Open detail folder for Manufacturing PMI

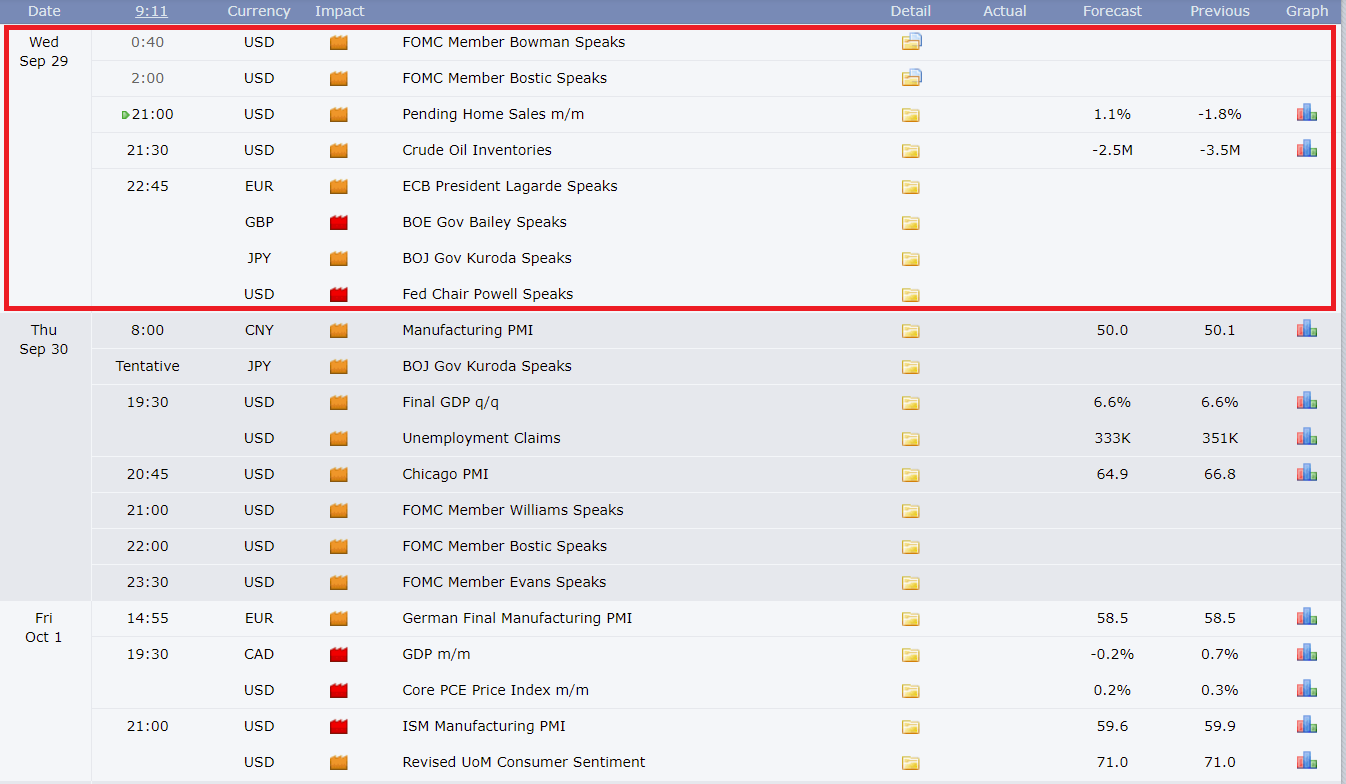(x=910, y=331)
